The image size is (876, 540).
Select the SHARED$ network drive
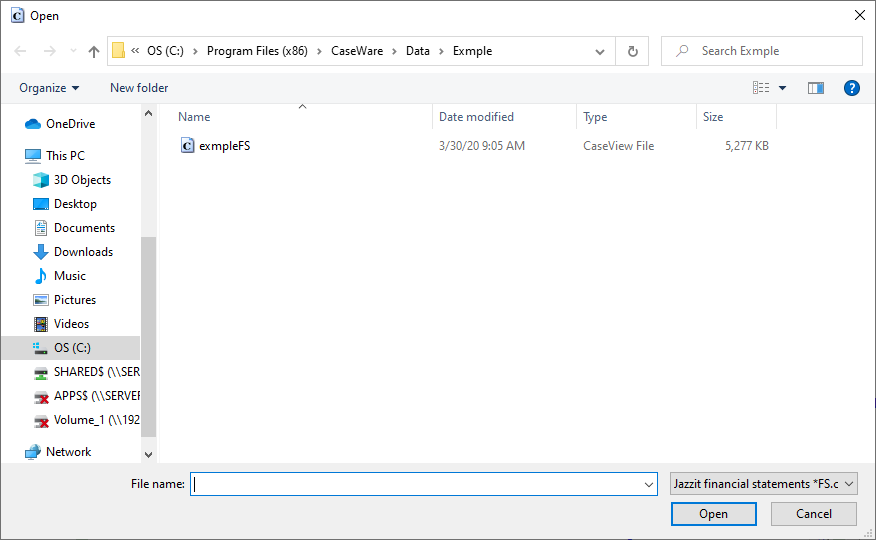tap(96, 372)
